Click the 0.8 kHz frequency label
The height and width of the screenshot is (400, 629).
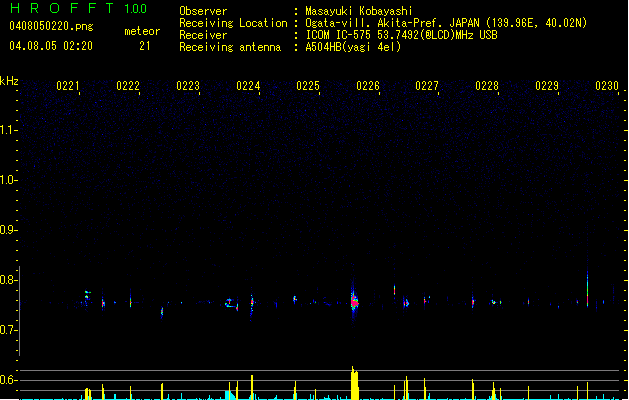tap(8, 280)
